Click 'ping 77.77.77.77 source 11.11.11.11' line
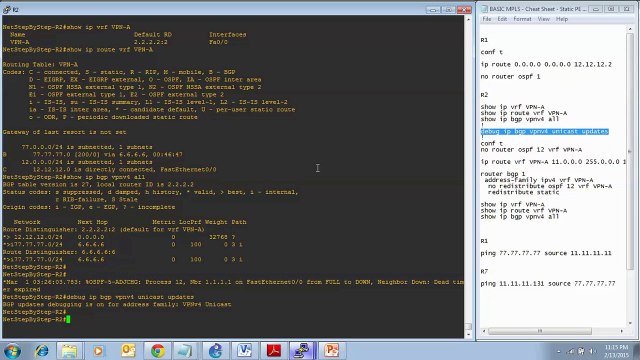The height and width of the screenshot is (360, 640). pos(546,253)
